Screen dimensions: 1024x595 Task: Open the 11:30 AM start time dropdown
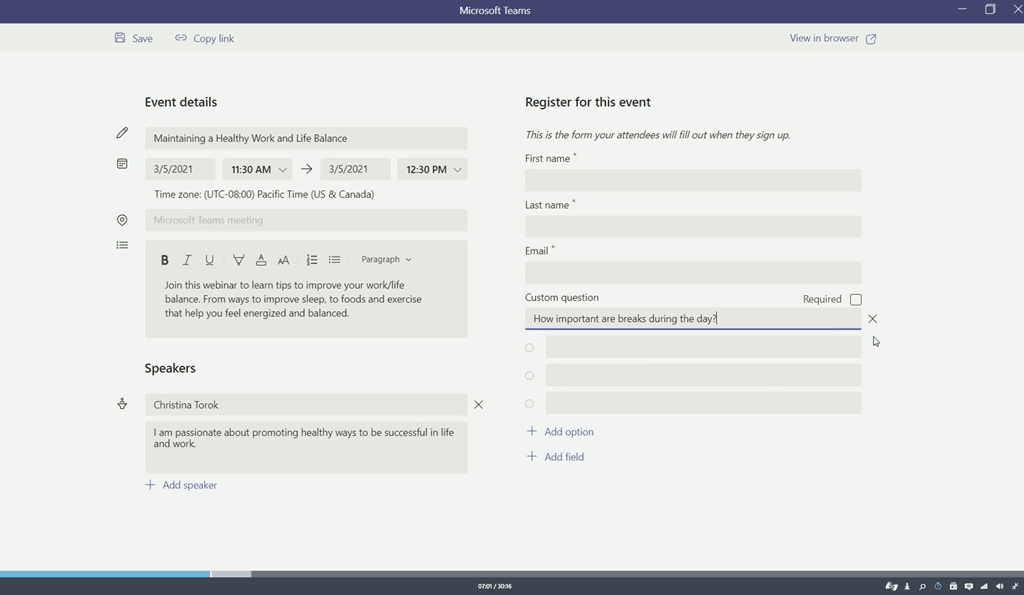point(257,170)
